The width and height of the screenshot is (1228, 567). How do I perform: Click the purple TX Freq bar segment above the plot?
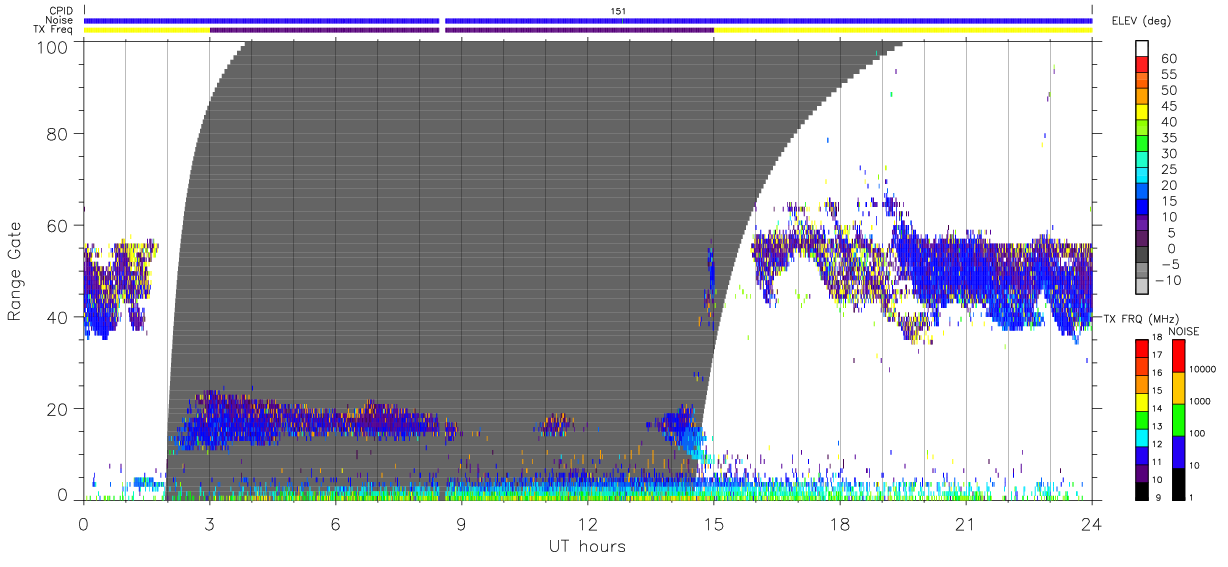pyautogui.click(x=461, y=30)
